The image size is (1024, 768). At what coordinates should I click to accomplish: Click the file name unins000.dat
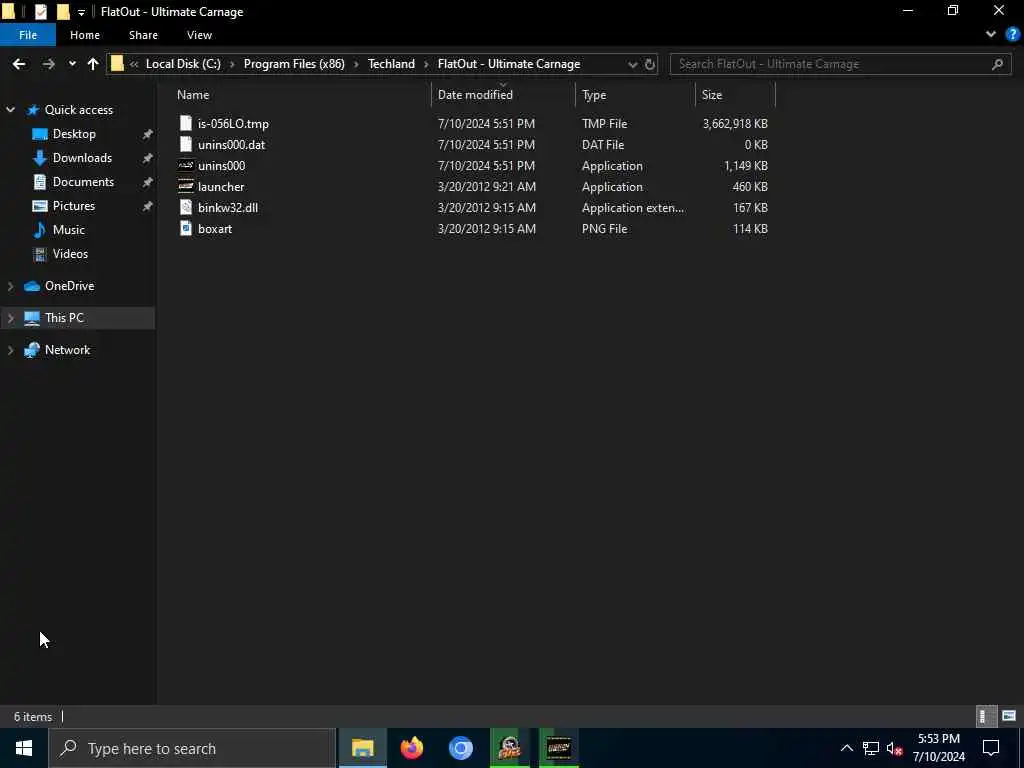coord(231,144)
